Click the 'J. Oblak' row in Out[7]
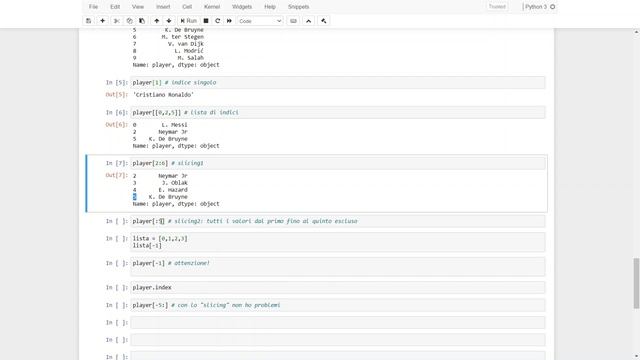 (160, 183)
